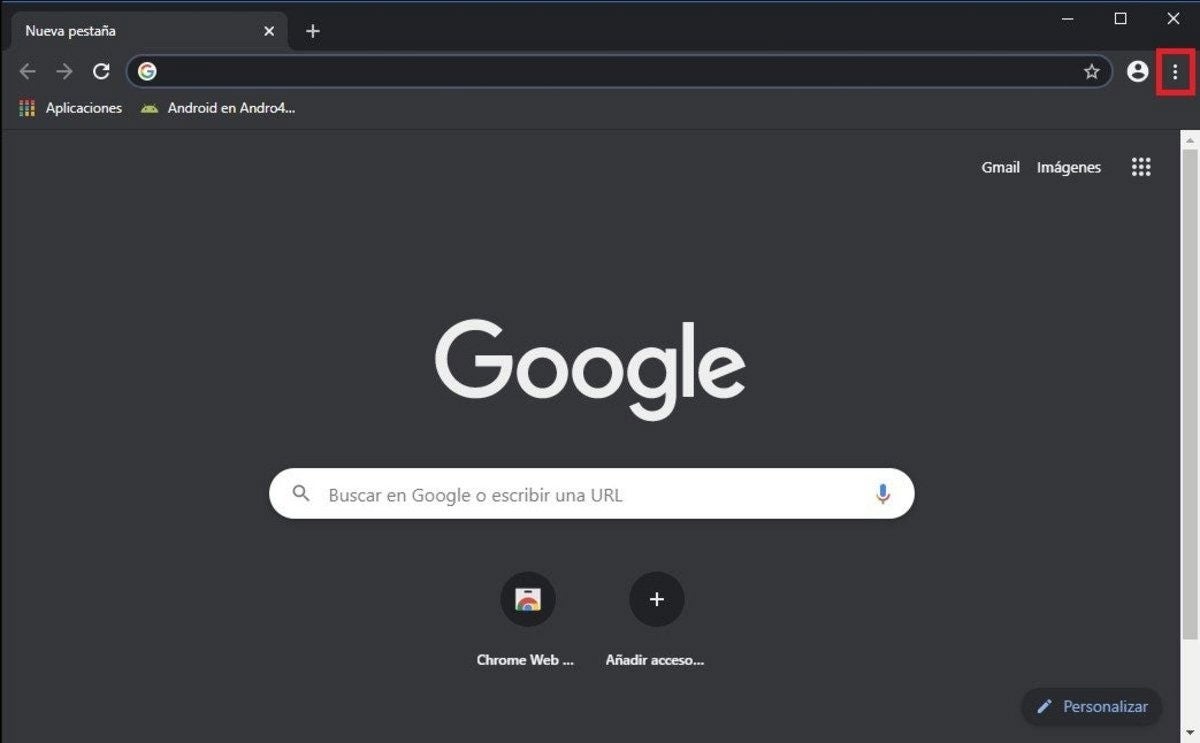1200x743 pixels.
Task: Click the back navigation arrow
Action: click(x=28, y=72)
